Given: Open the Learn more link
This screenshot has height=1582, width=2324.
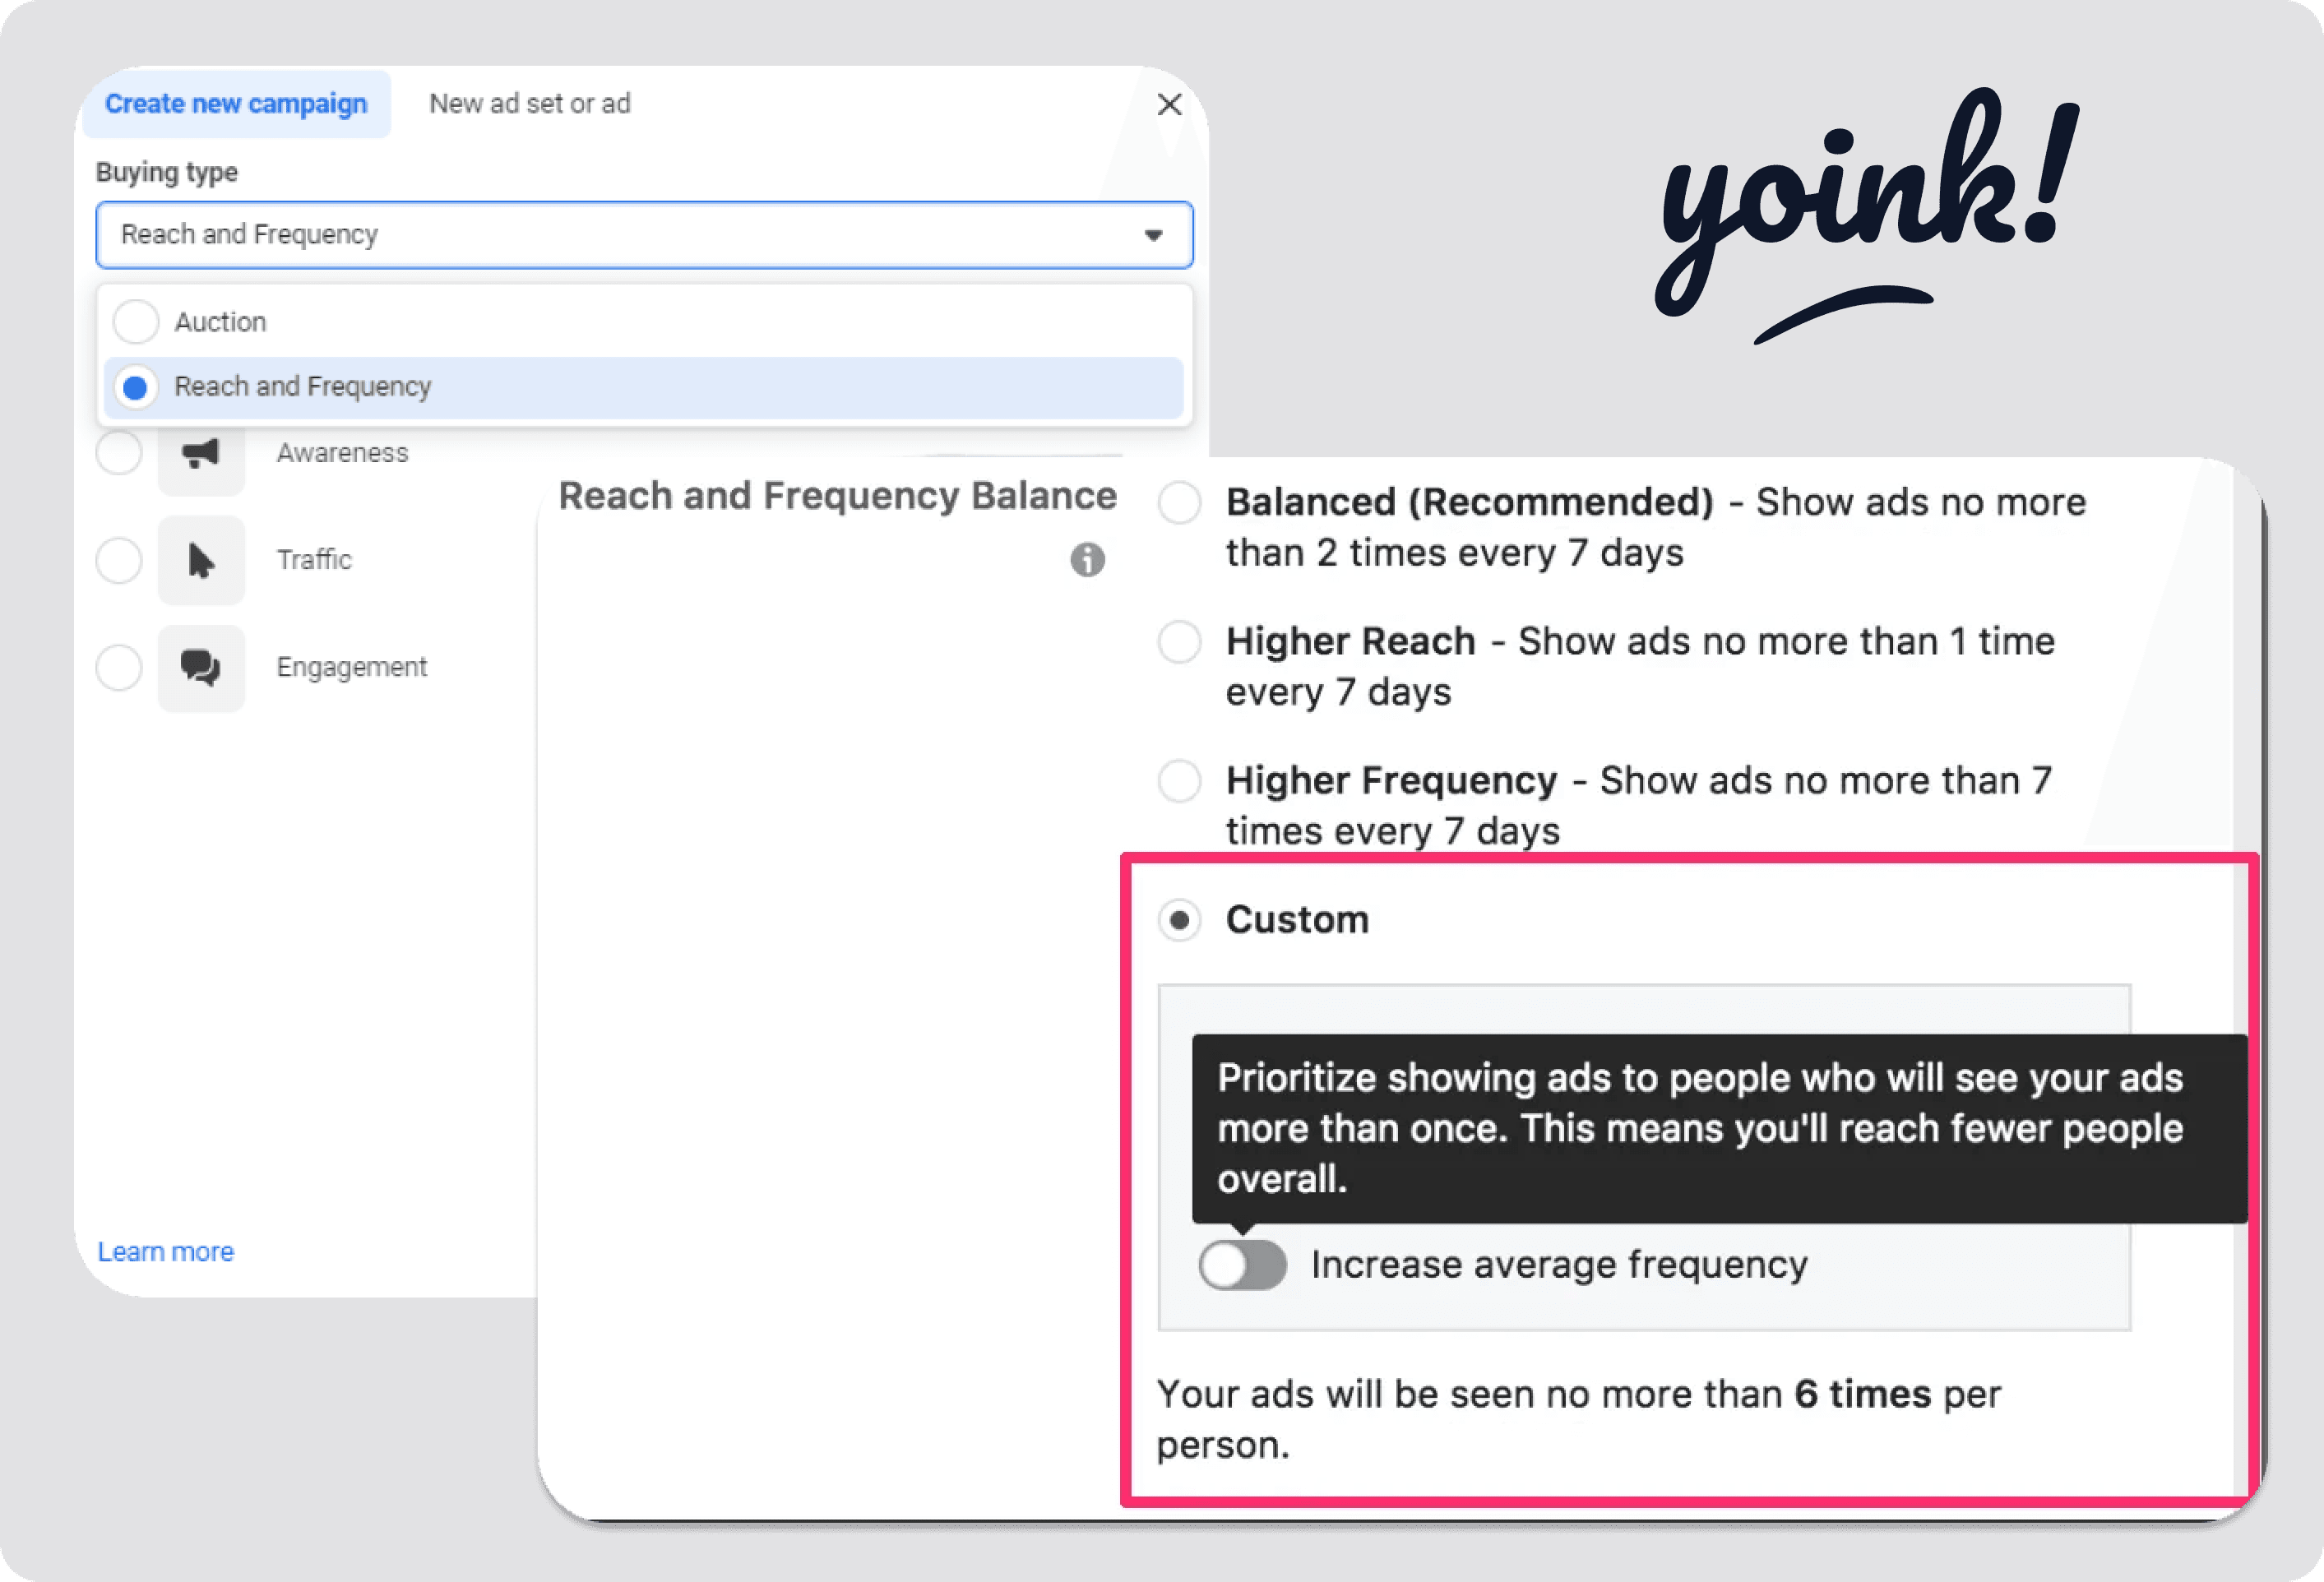Looking at the screenshot, I should pyautogui.click(x=166, y=1251).
